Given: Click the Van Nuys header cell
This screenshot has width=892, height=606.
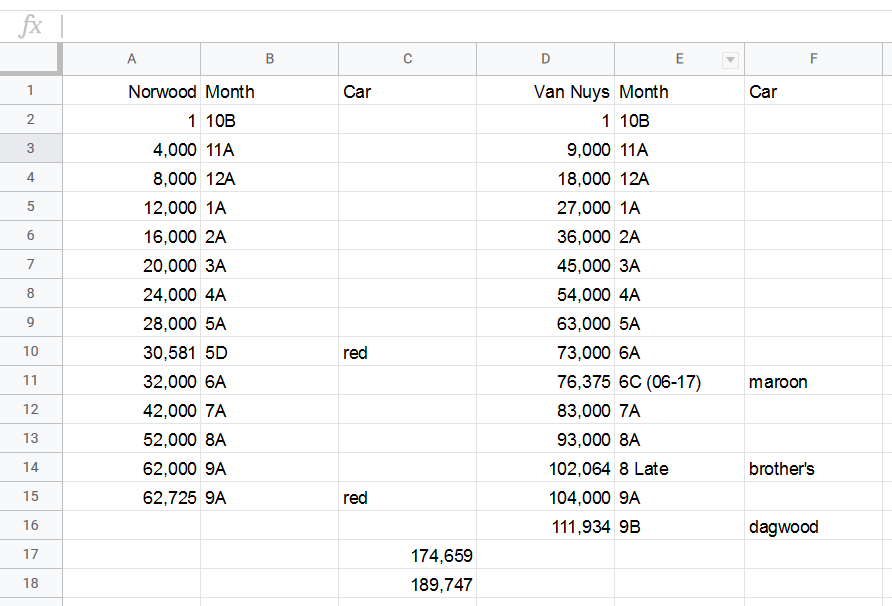Looking at the screenshot, I should pyautogui.click(x=545, y=92).
